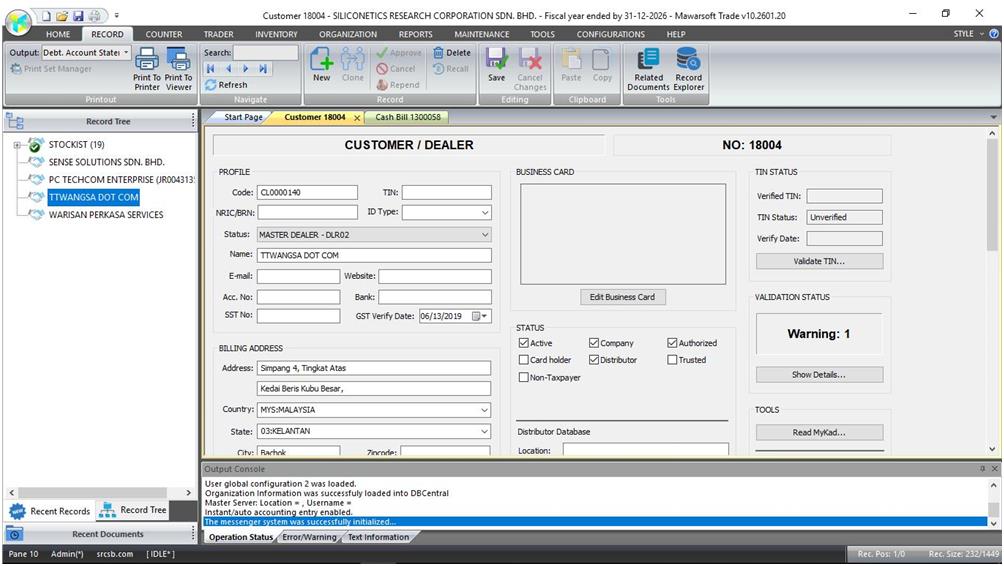Click the Print To Viewer icon
1004x566 pixels.
click(179, 68)
